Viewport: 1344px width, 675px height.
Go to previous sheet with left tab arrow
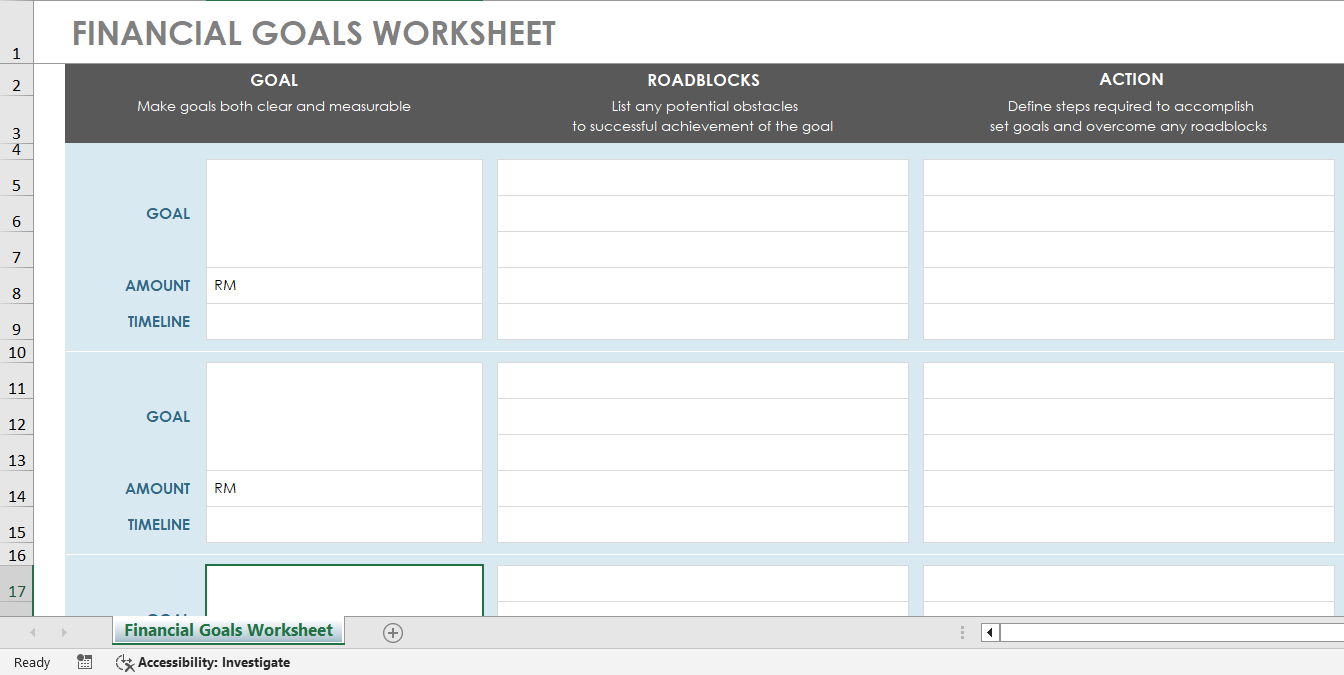(x=32, y=632)
